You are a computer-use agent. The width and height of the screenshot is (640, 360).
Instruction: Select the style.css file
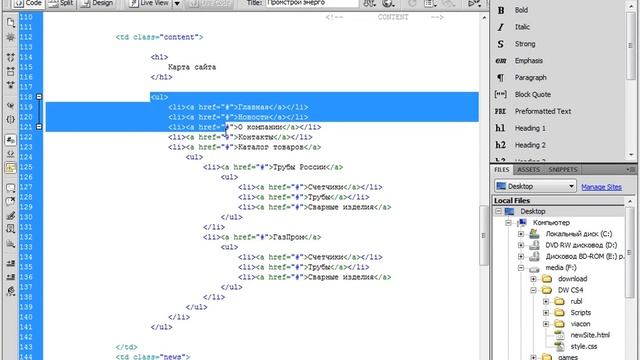click(584, 347)
